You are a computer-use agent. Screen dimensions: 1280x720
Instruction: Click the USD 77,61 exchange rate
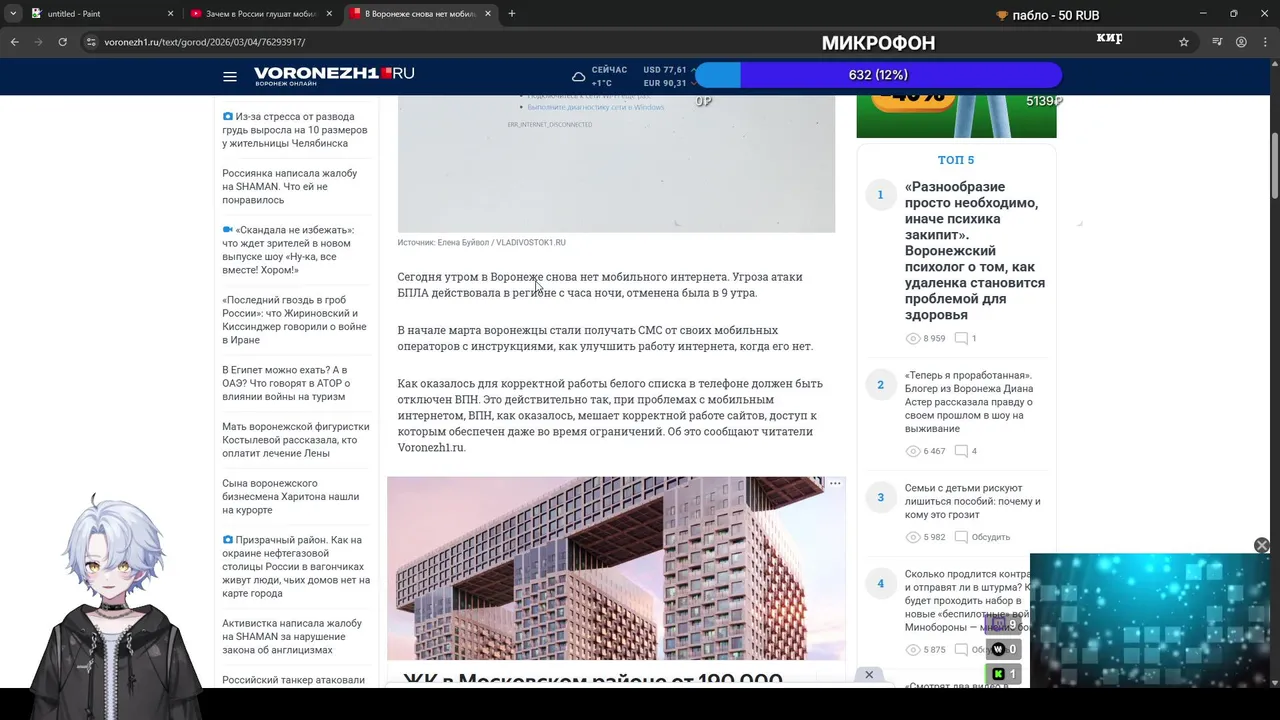click(x=665, y=70)
